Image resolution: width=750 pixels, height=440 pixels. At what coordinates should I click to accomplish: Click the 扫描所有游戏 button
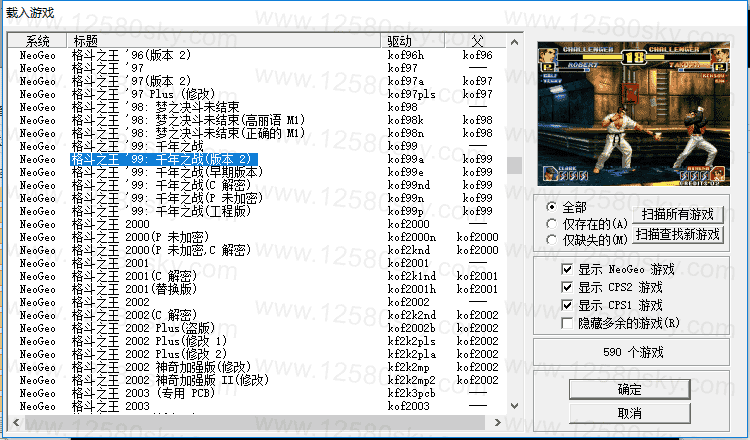pos(677,215)
